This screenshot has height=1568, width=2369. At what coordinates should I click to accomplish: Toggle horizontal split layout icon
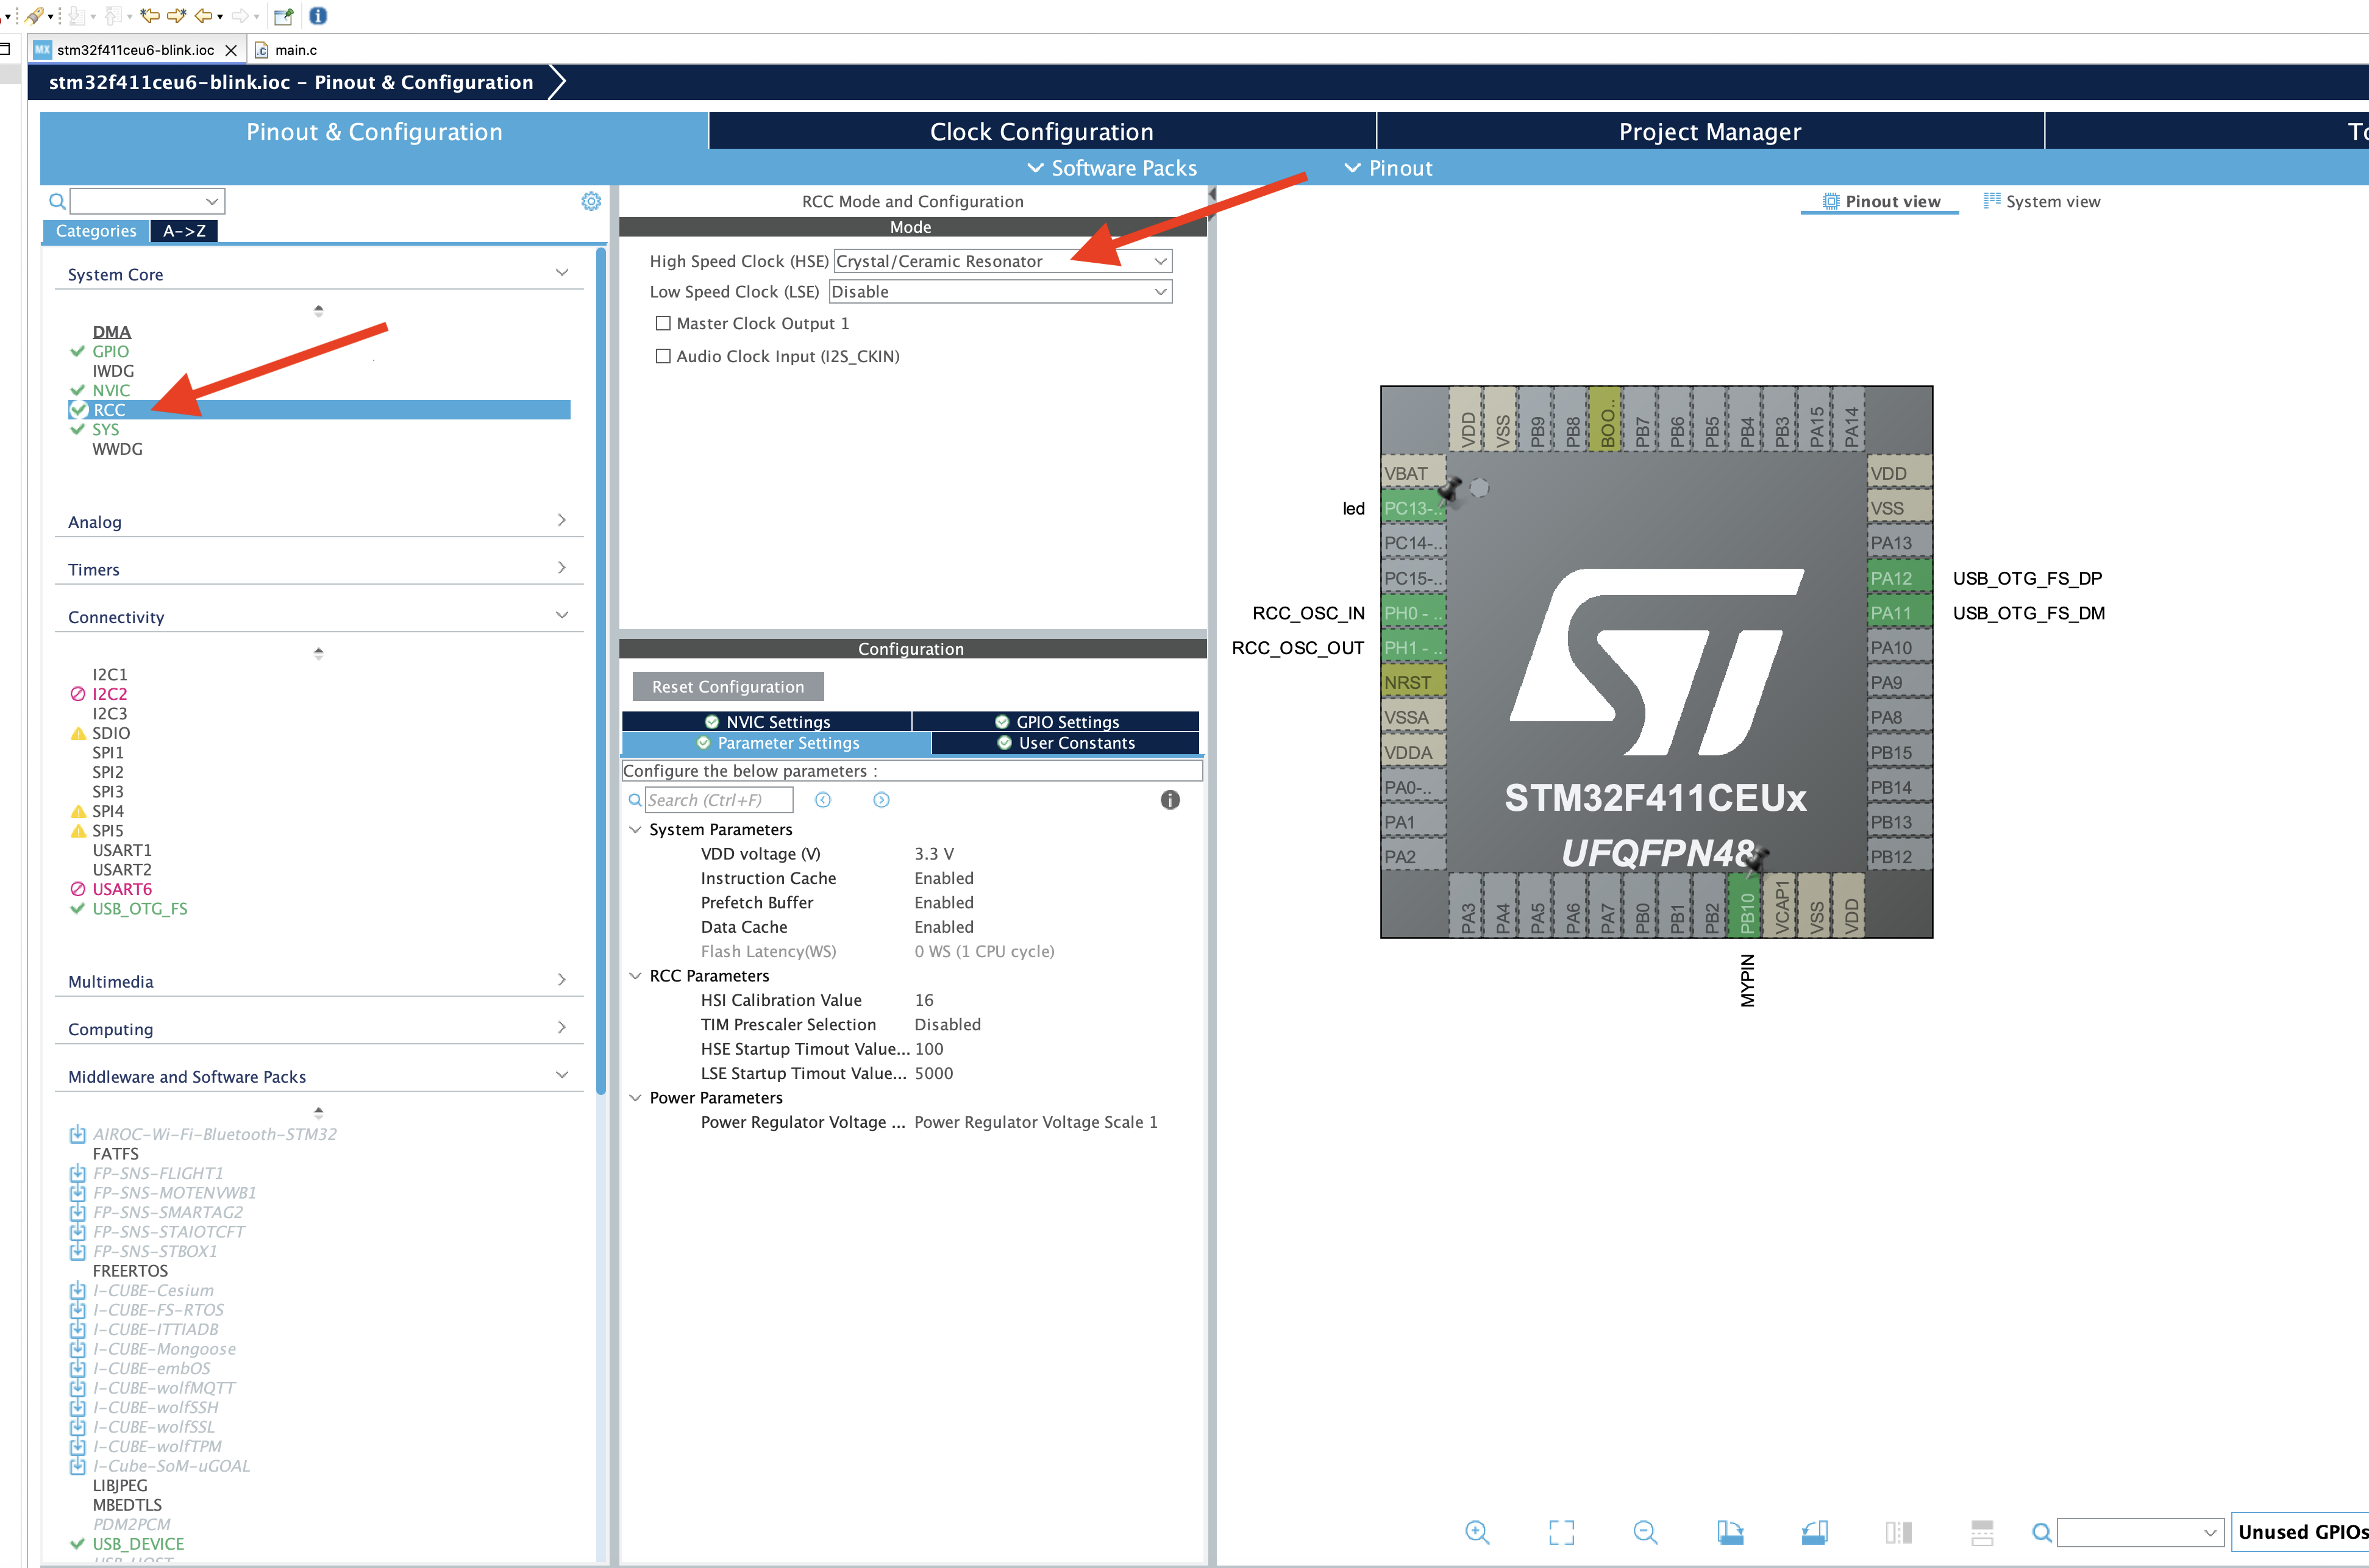[x=1982, y=1532]
